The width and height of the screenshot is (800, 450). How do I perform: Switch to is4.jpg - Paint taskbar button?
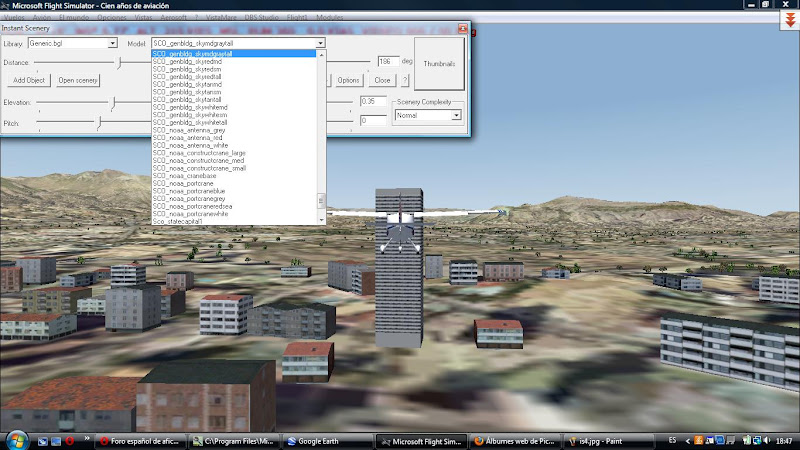click(609, 441)
